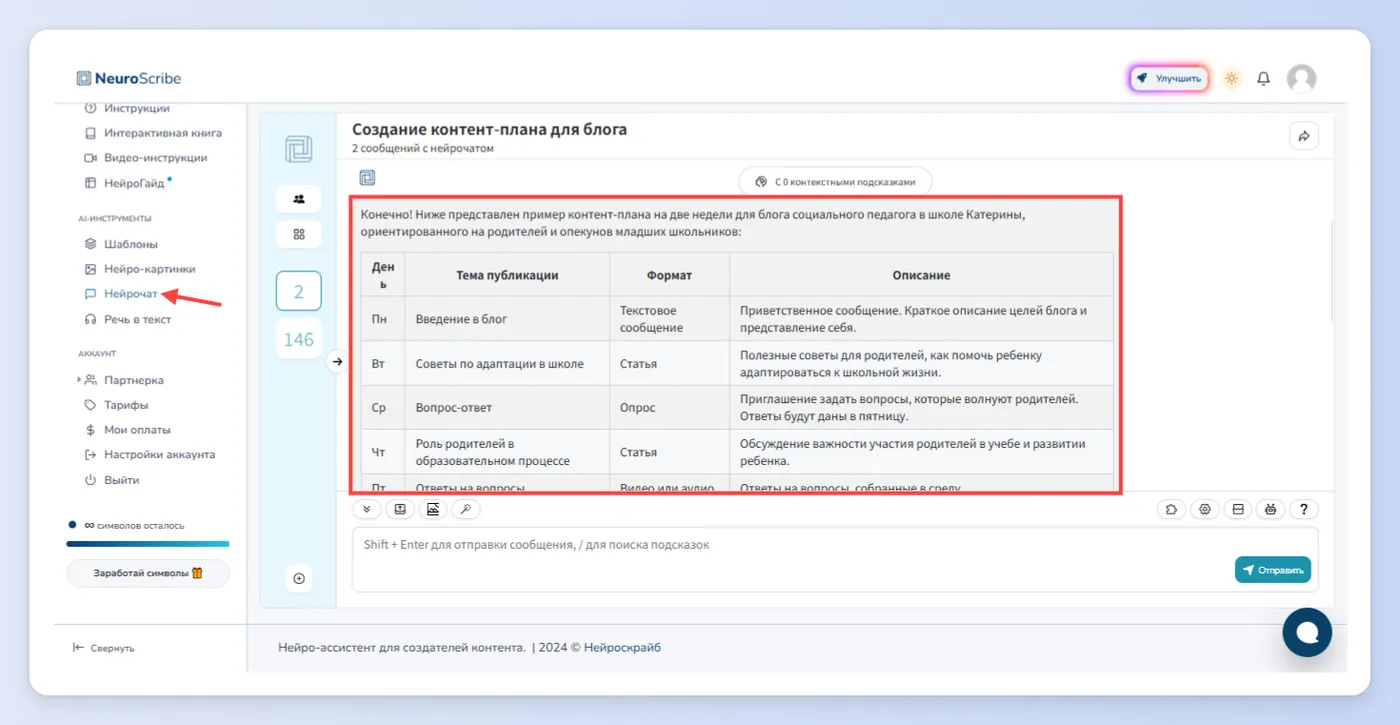Open the question mark help icon

point(1303,509)
